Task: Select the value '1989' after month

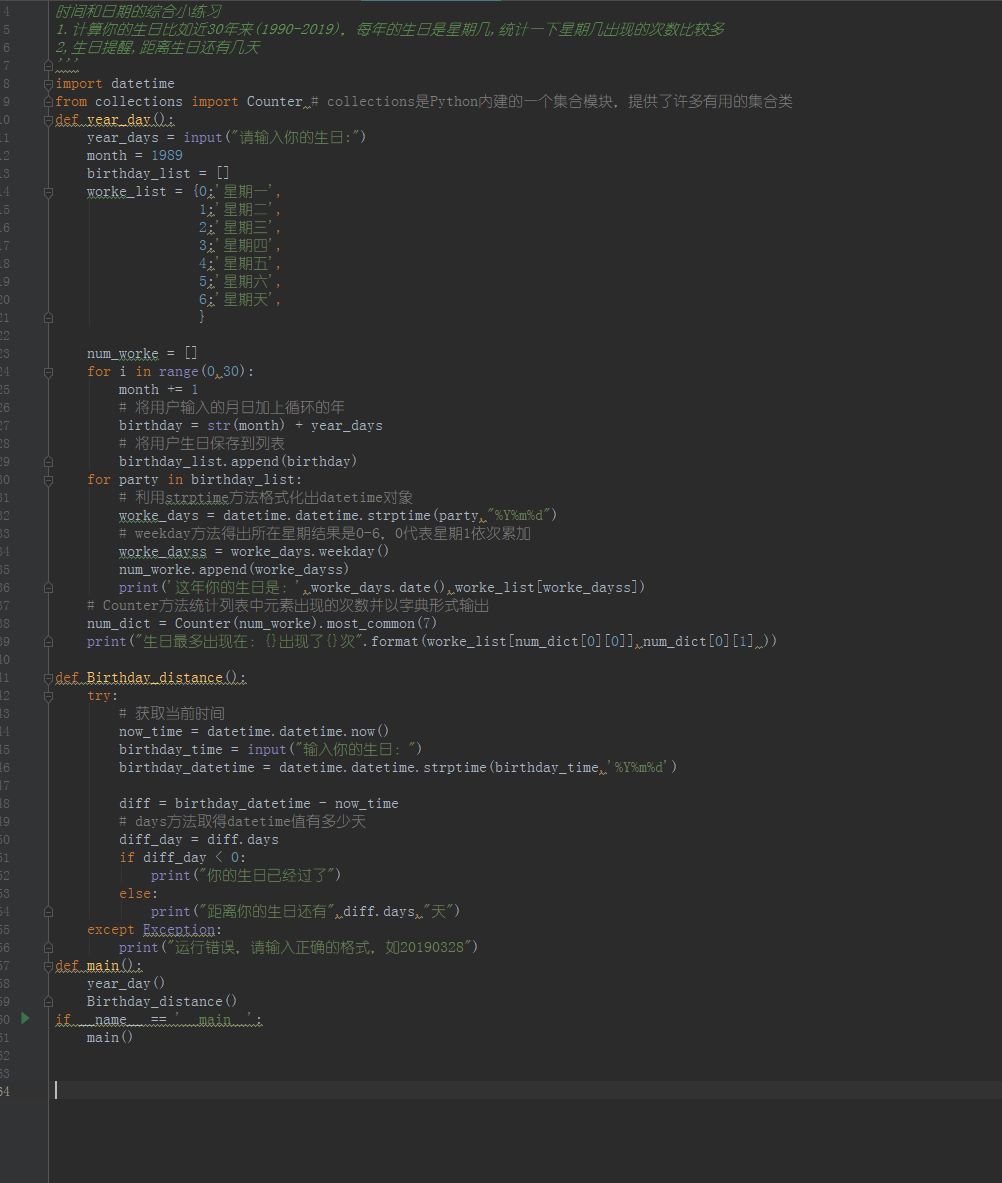Action: pos(167,155)
